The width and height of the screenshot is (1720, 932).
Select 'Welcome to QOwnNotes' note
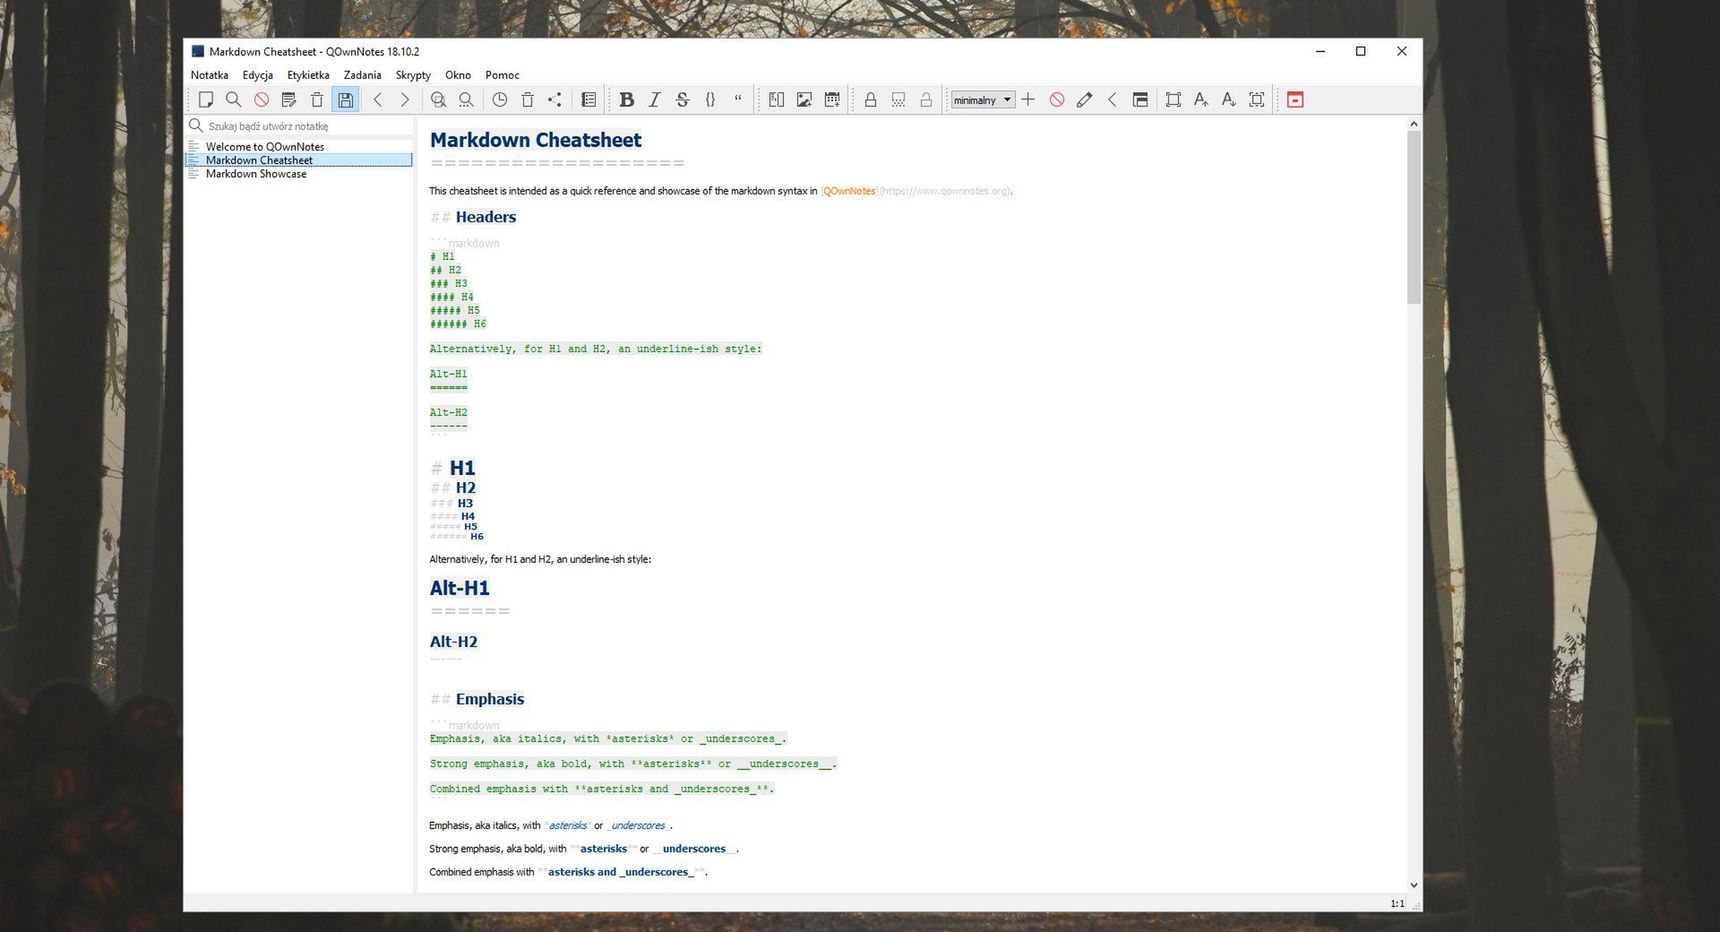coord(265,146)
